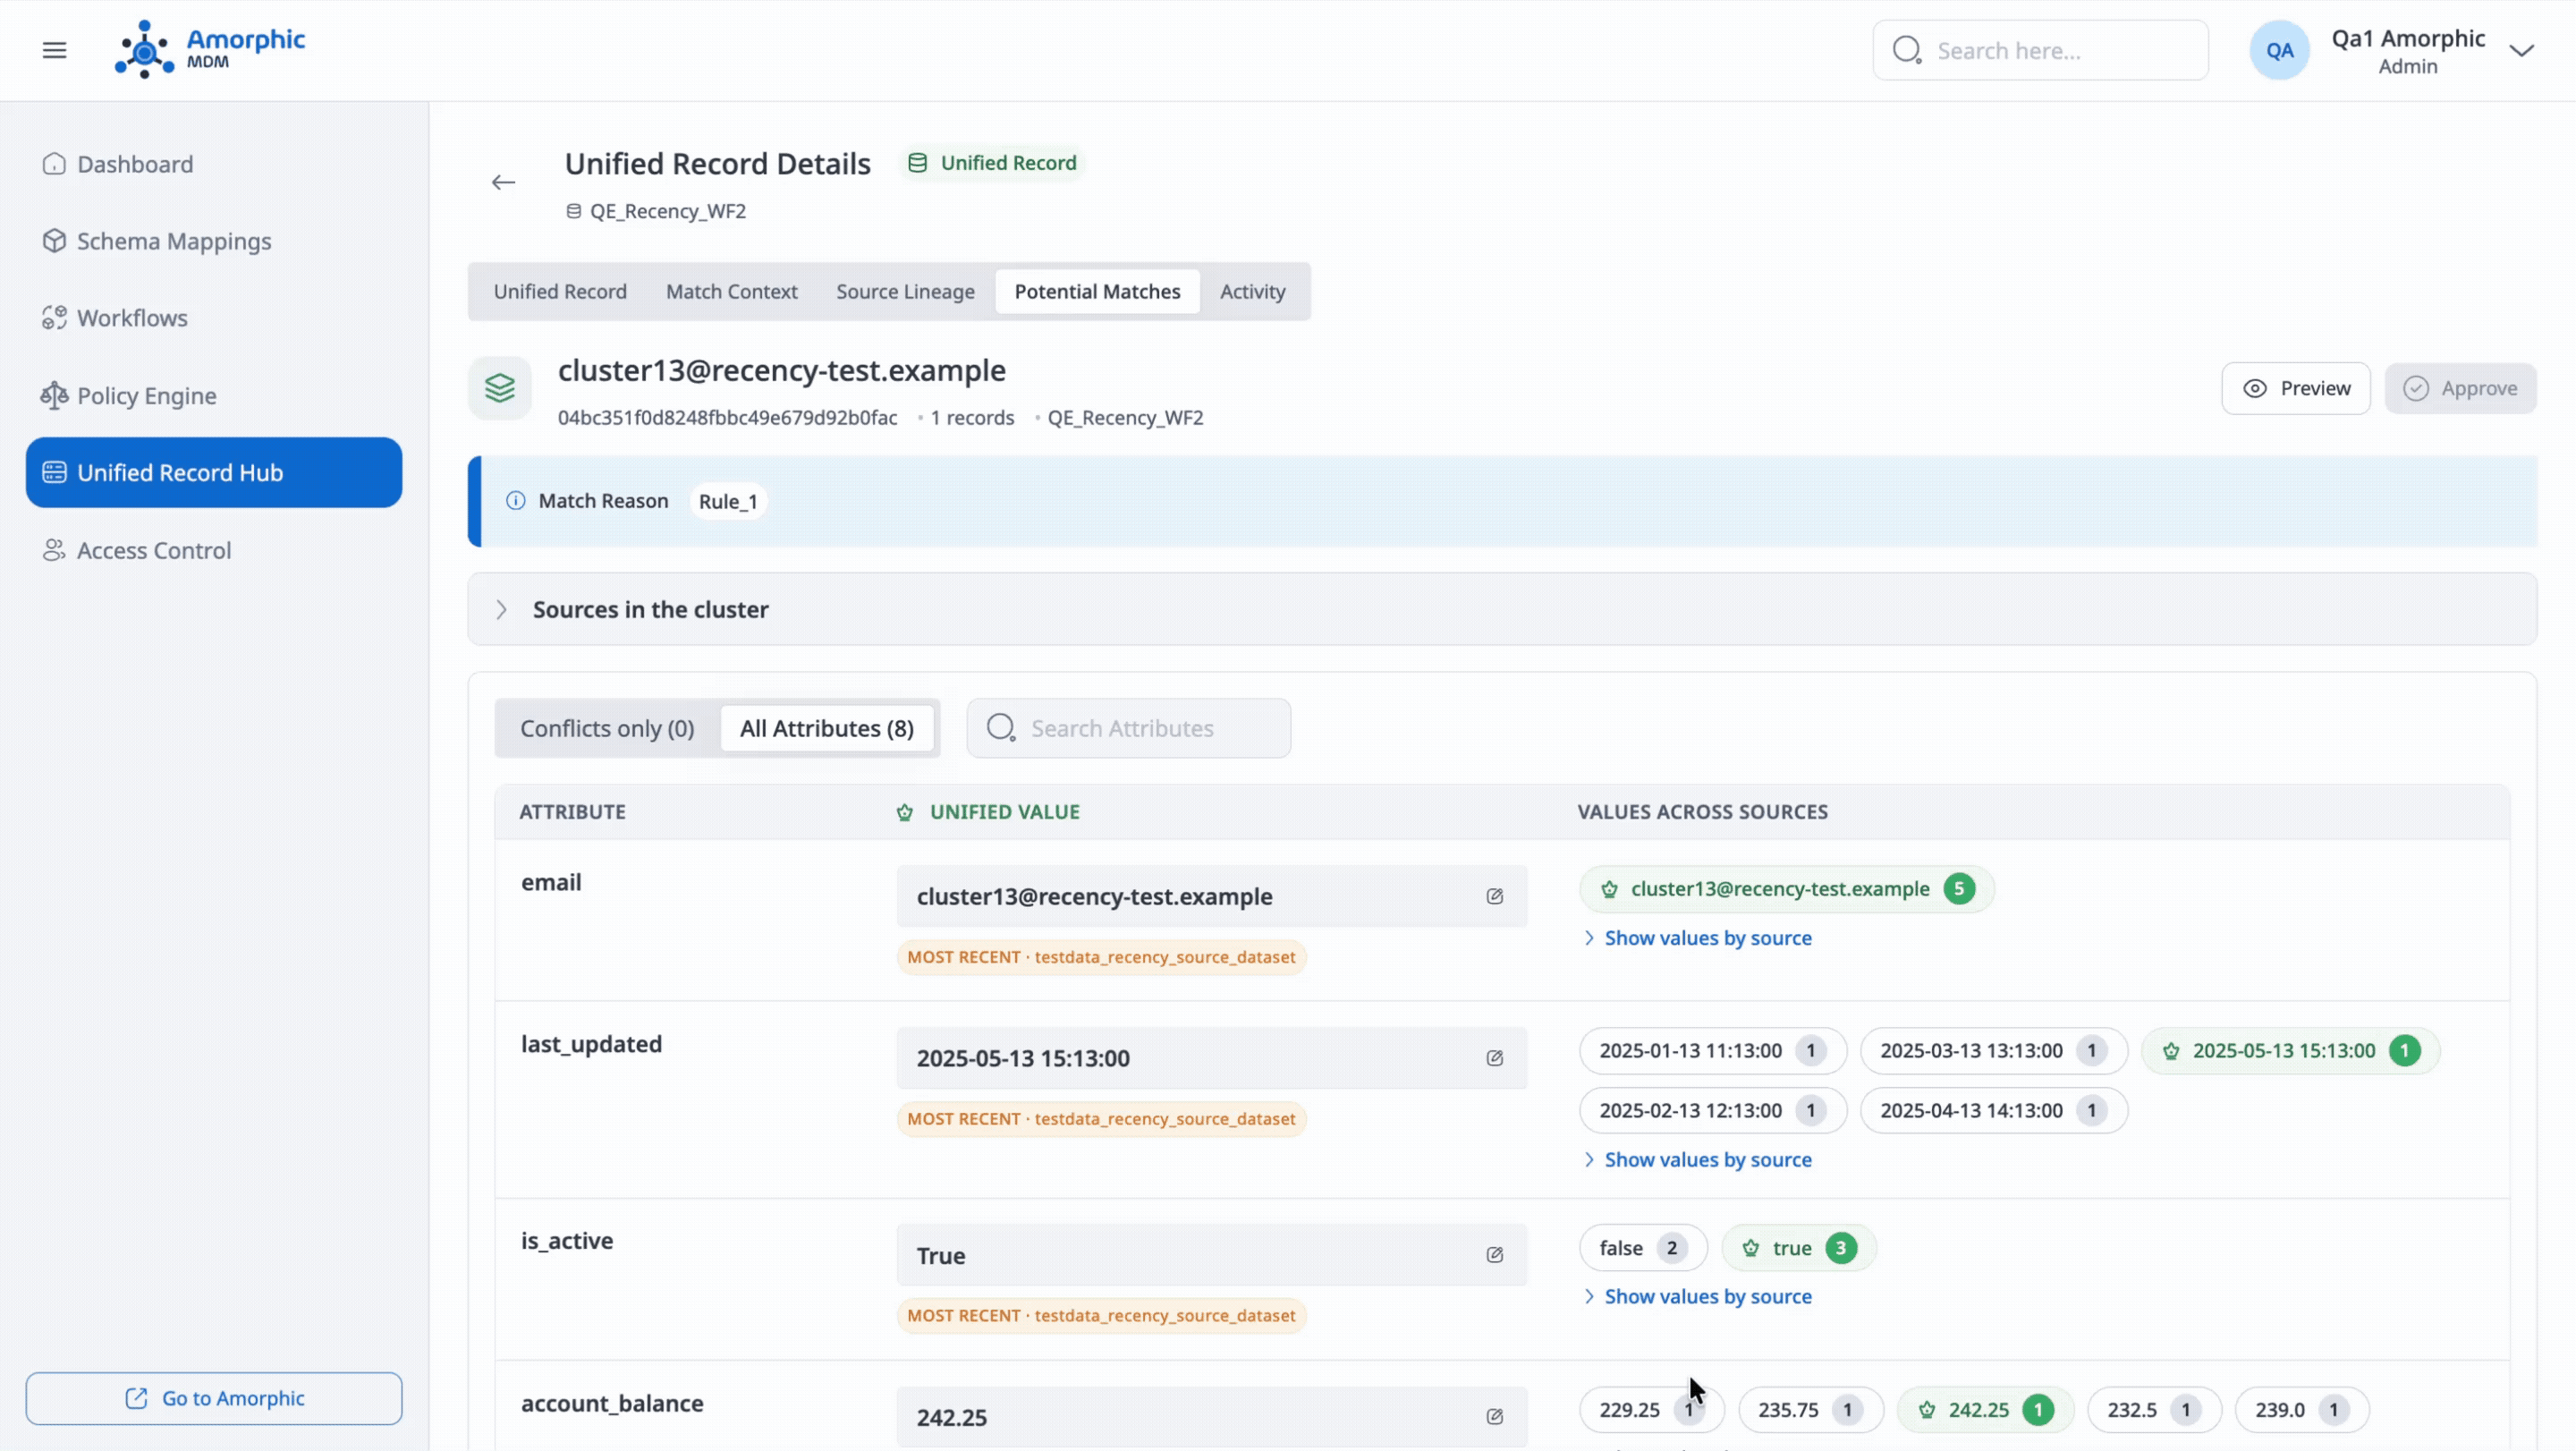
Task: Click the Go to Amorphic button
Action: [214, 1398]
